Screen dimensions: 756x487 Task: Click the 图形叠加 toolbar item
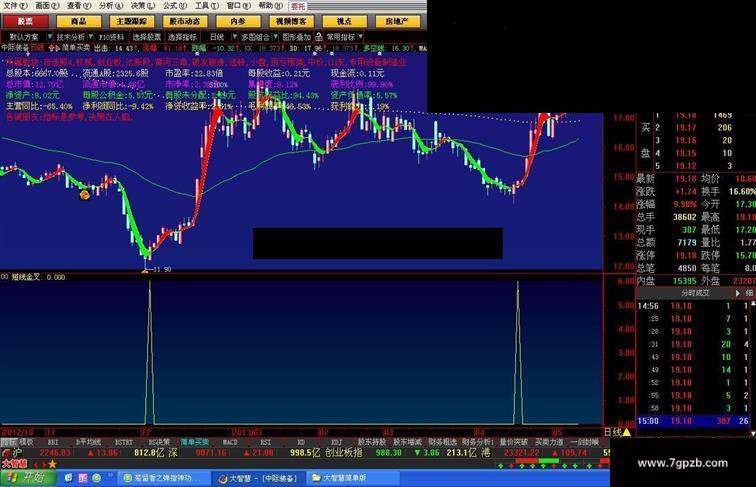point(296,37)
